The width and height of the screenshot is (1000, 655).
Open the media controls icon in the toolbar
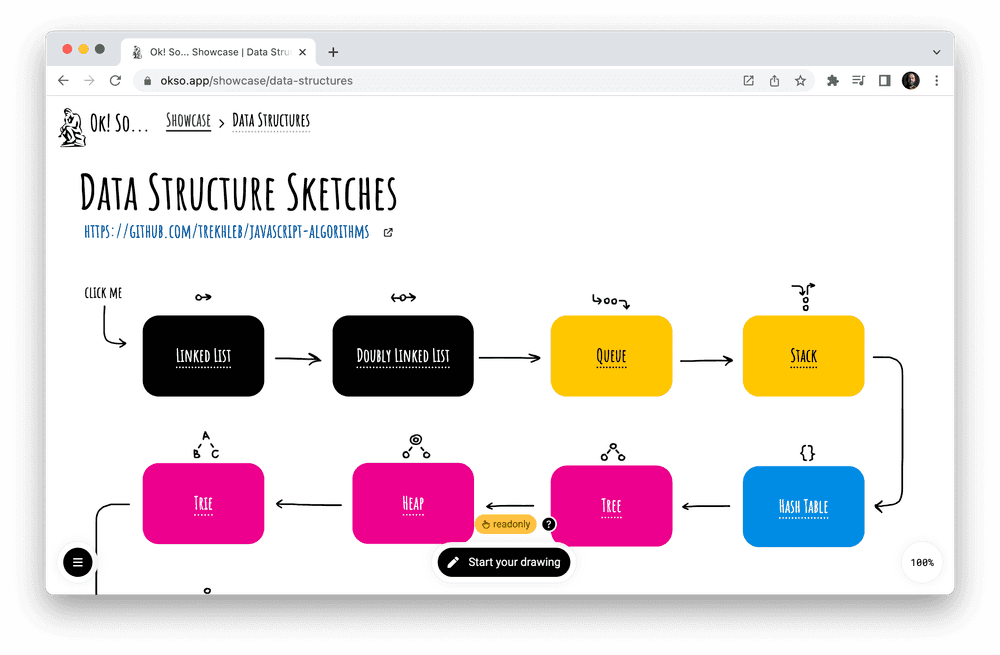click(x=858, y=80)
